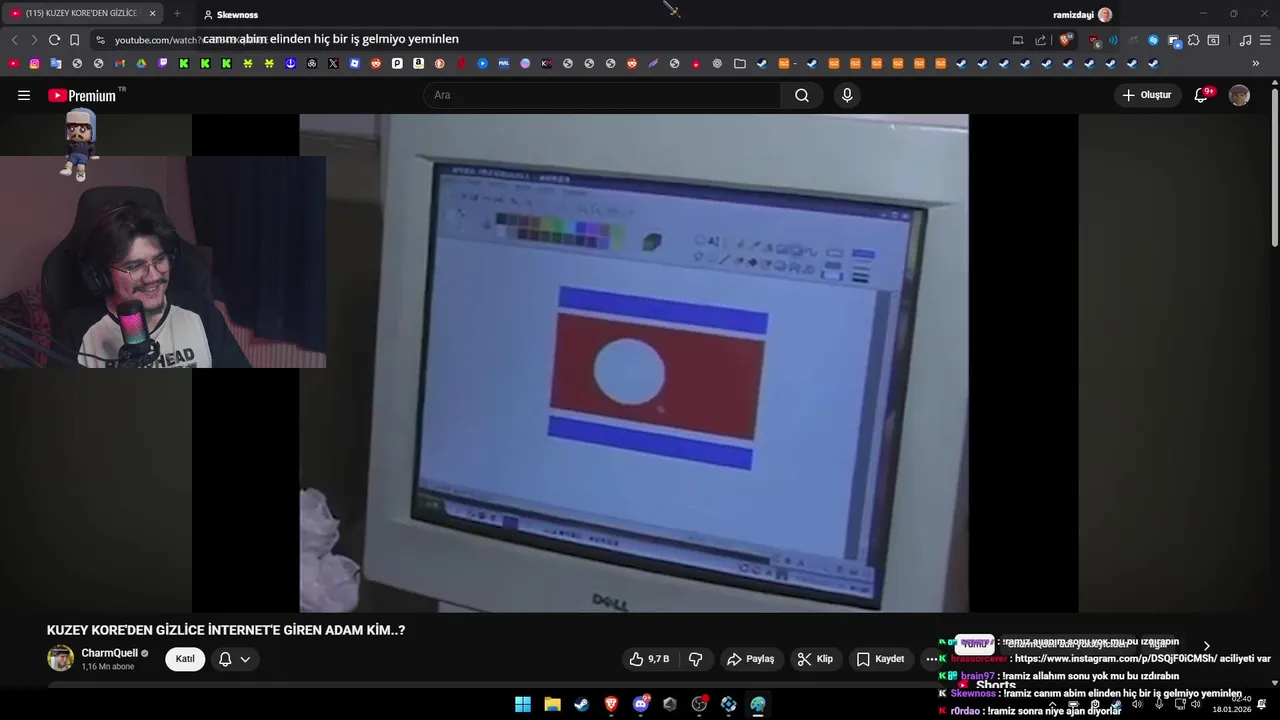Click the video player area
Image resolution: width=1280 pixels, height=720 pixels.
click(x=634, y=362)
